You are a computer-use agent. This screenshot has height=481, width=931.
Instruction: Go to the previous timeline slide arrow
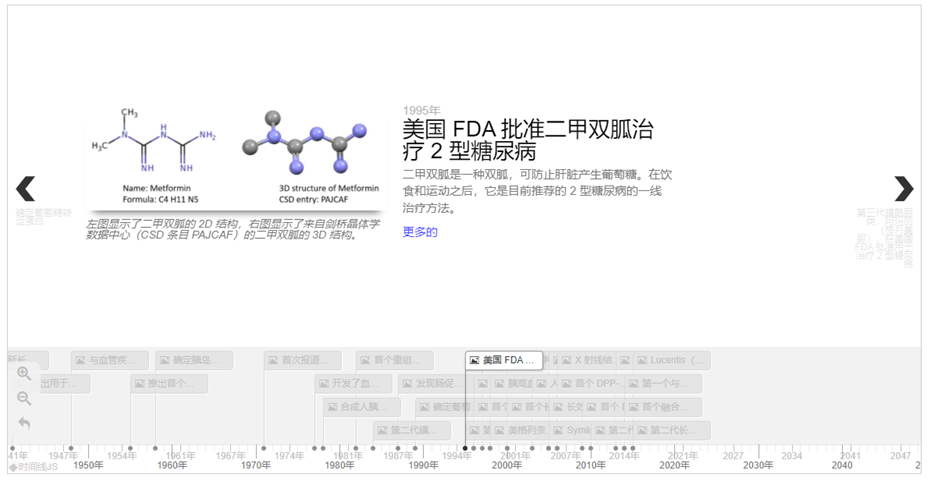[x=26, y=189]
